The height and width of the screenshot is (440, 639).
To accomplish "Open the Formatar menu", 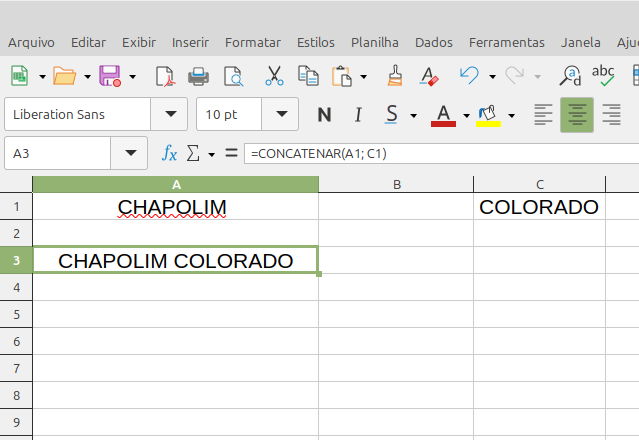I will click(252, 42).
